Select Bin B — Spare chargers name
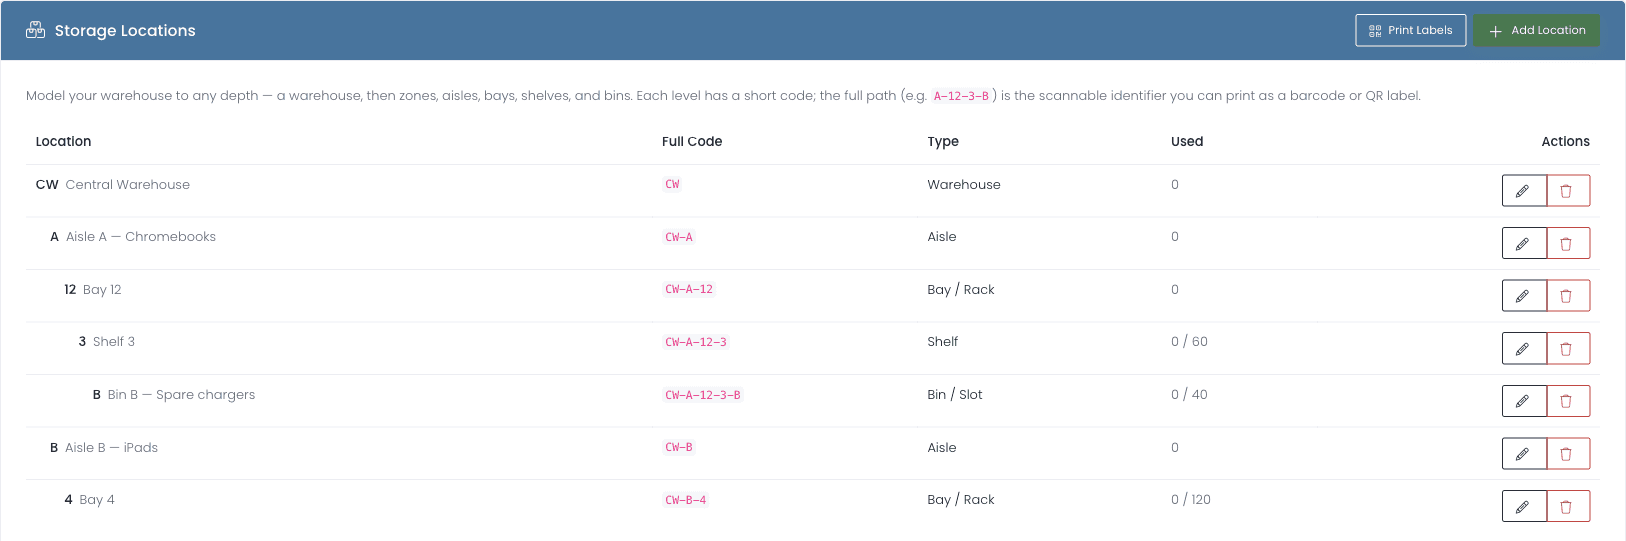 click(x=181, y=395)
